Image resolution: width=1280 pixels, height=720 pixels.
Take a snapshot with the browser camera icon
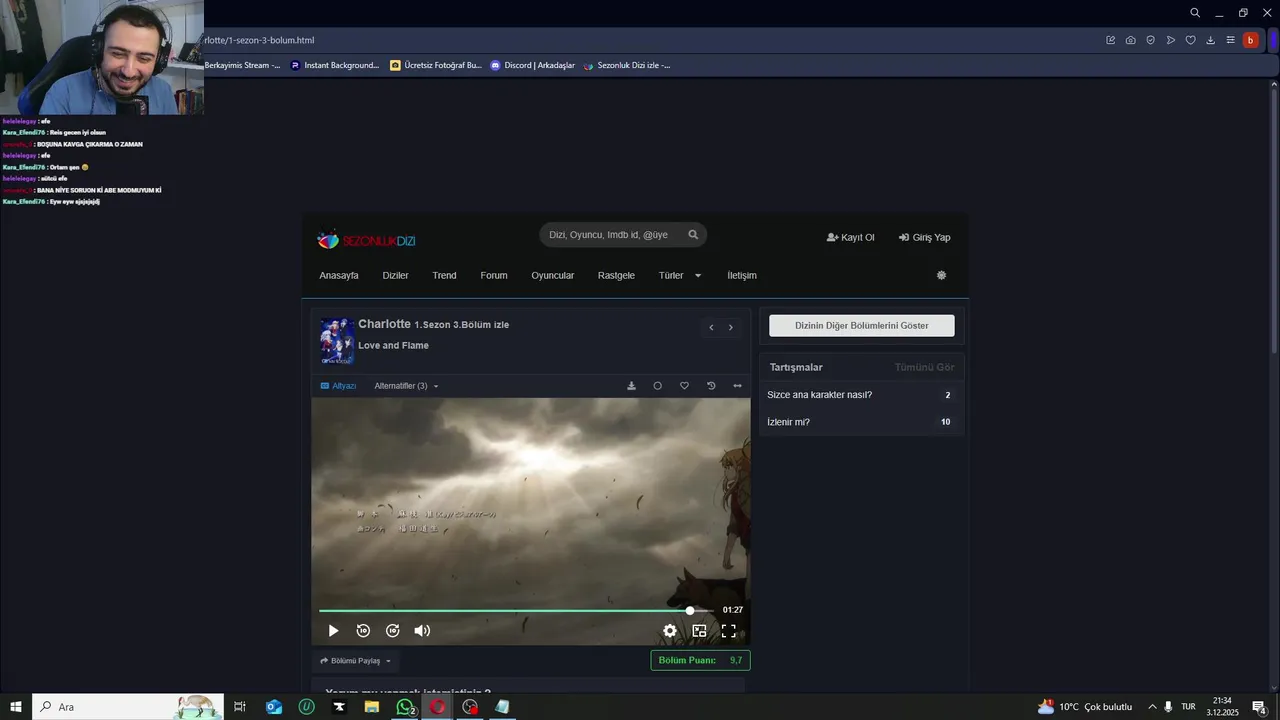(1131, 40)
